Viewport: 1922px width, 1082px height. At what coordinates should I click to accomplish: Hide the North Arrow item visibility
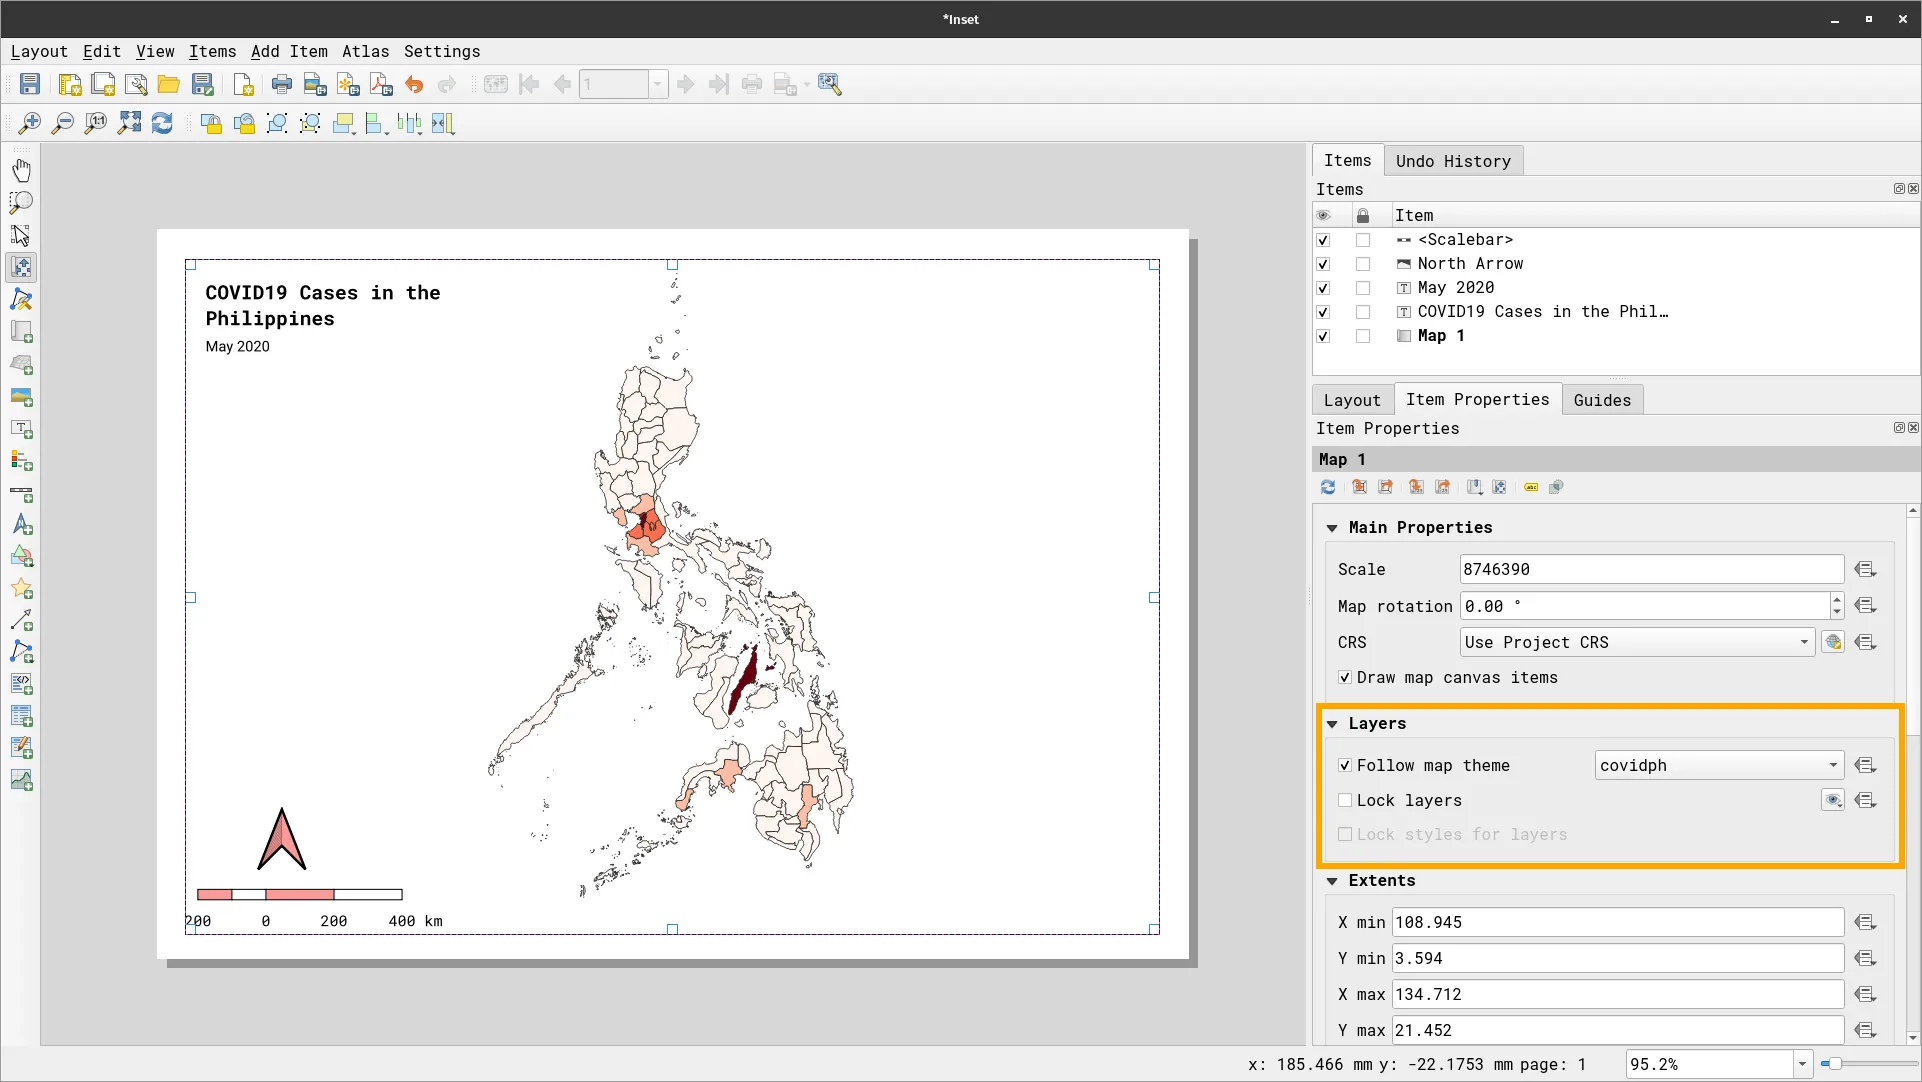point(1323,264)
